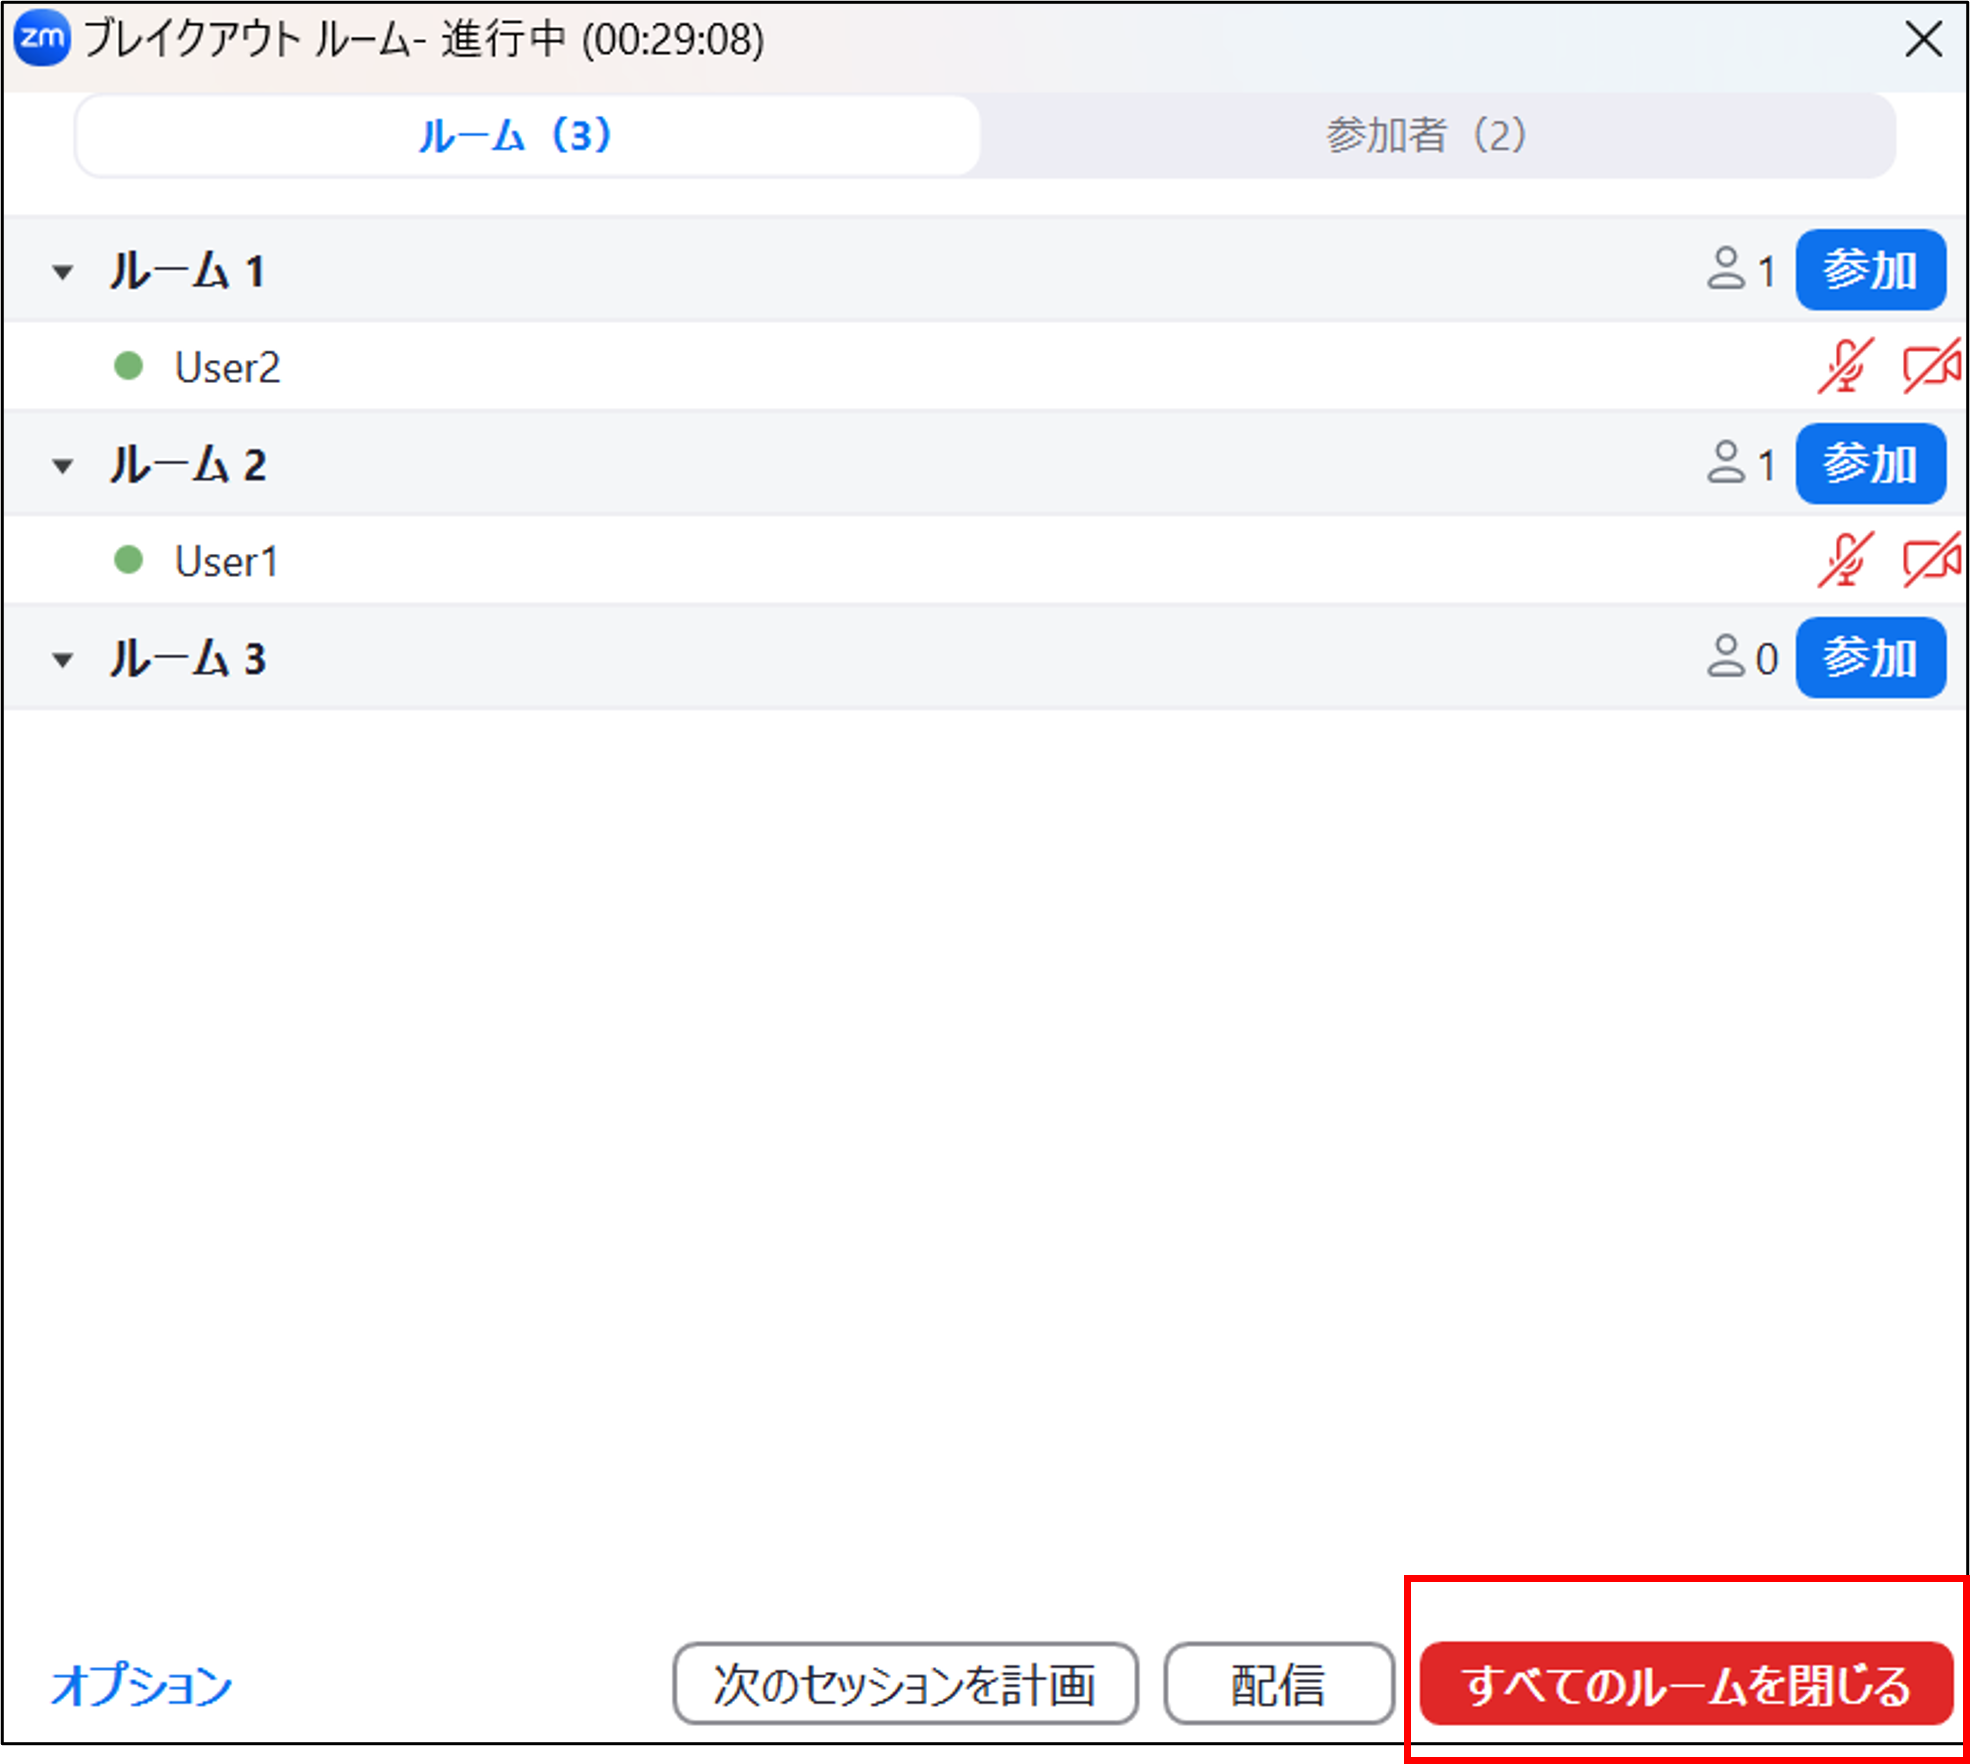Click User2's muted microphone icon
The image size is (1970, 1764).
1845,367
